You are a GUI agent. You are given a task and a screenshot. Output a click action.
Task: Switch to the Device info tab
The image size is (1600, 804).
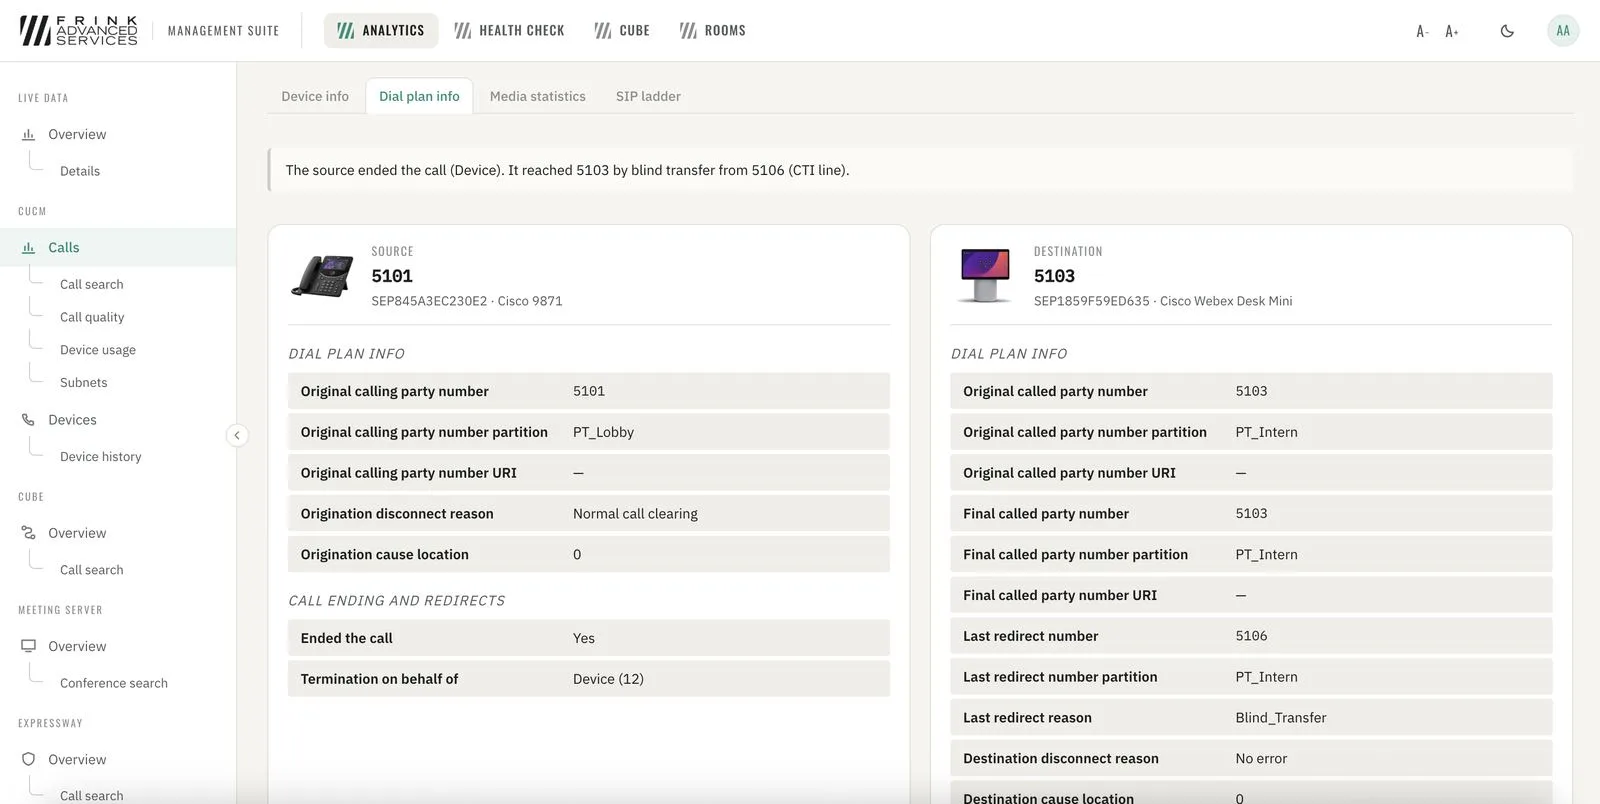click(315, 96)
